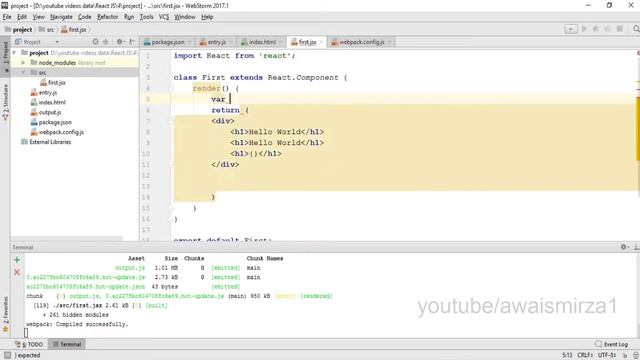Collapse the src folder

[23, 73]
